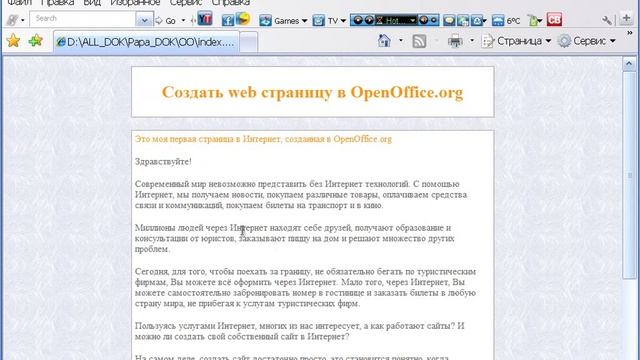
Task: Click the YouTube YT toolbar icon
Action: pyautogui.click(x=205, y=19)
